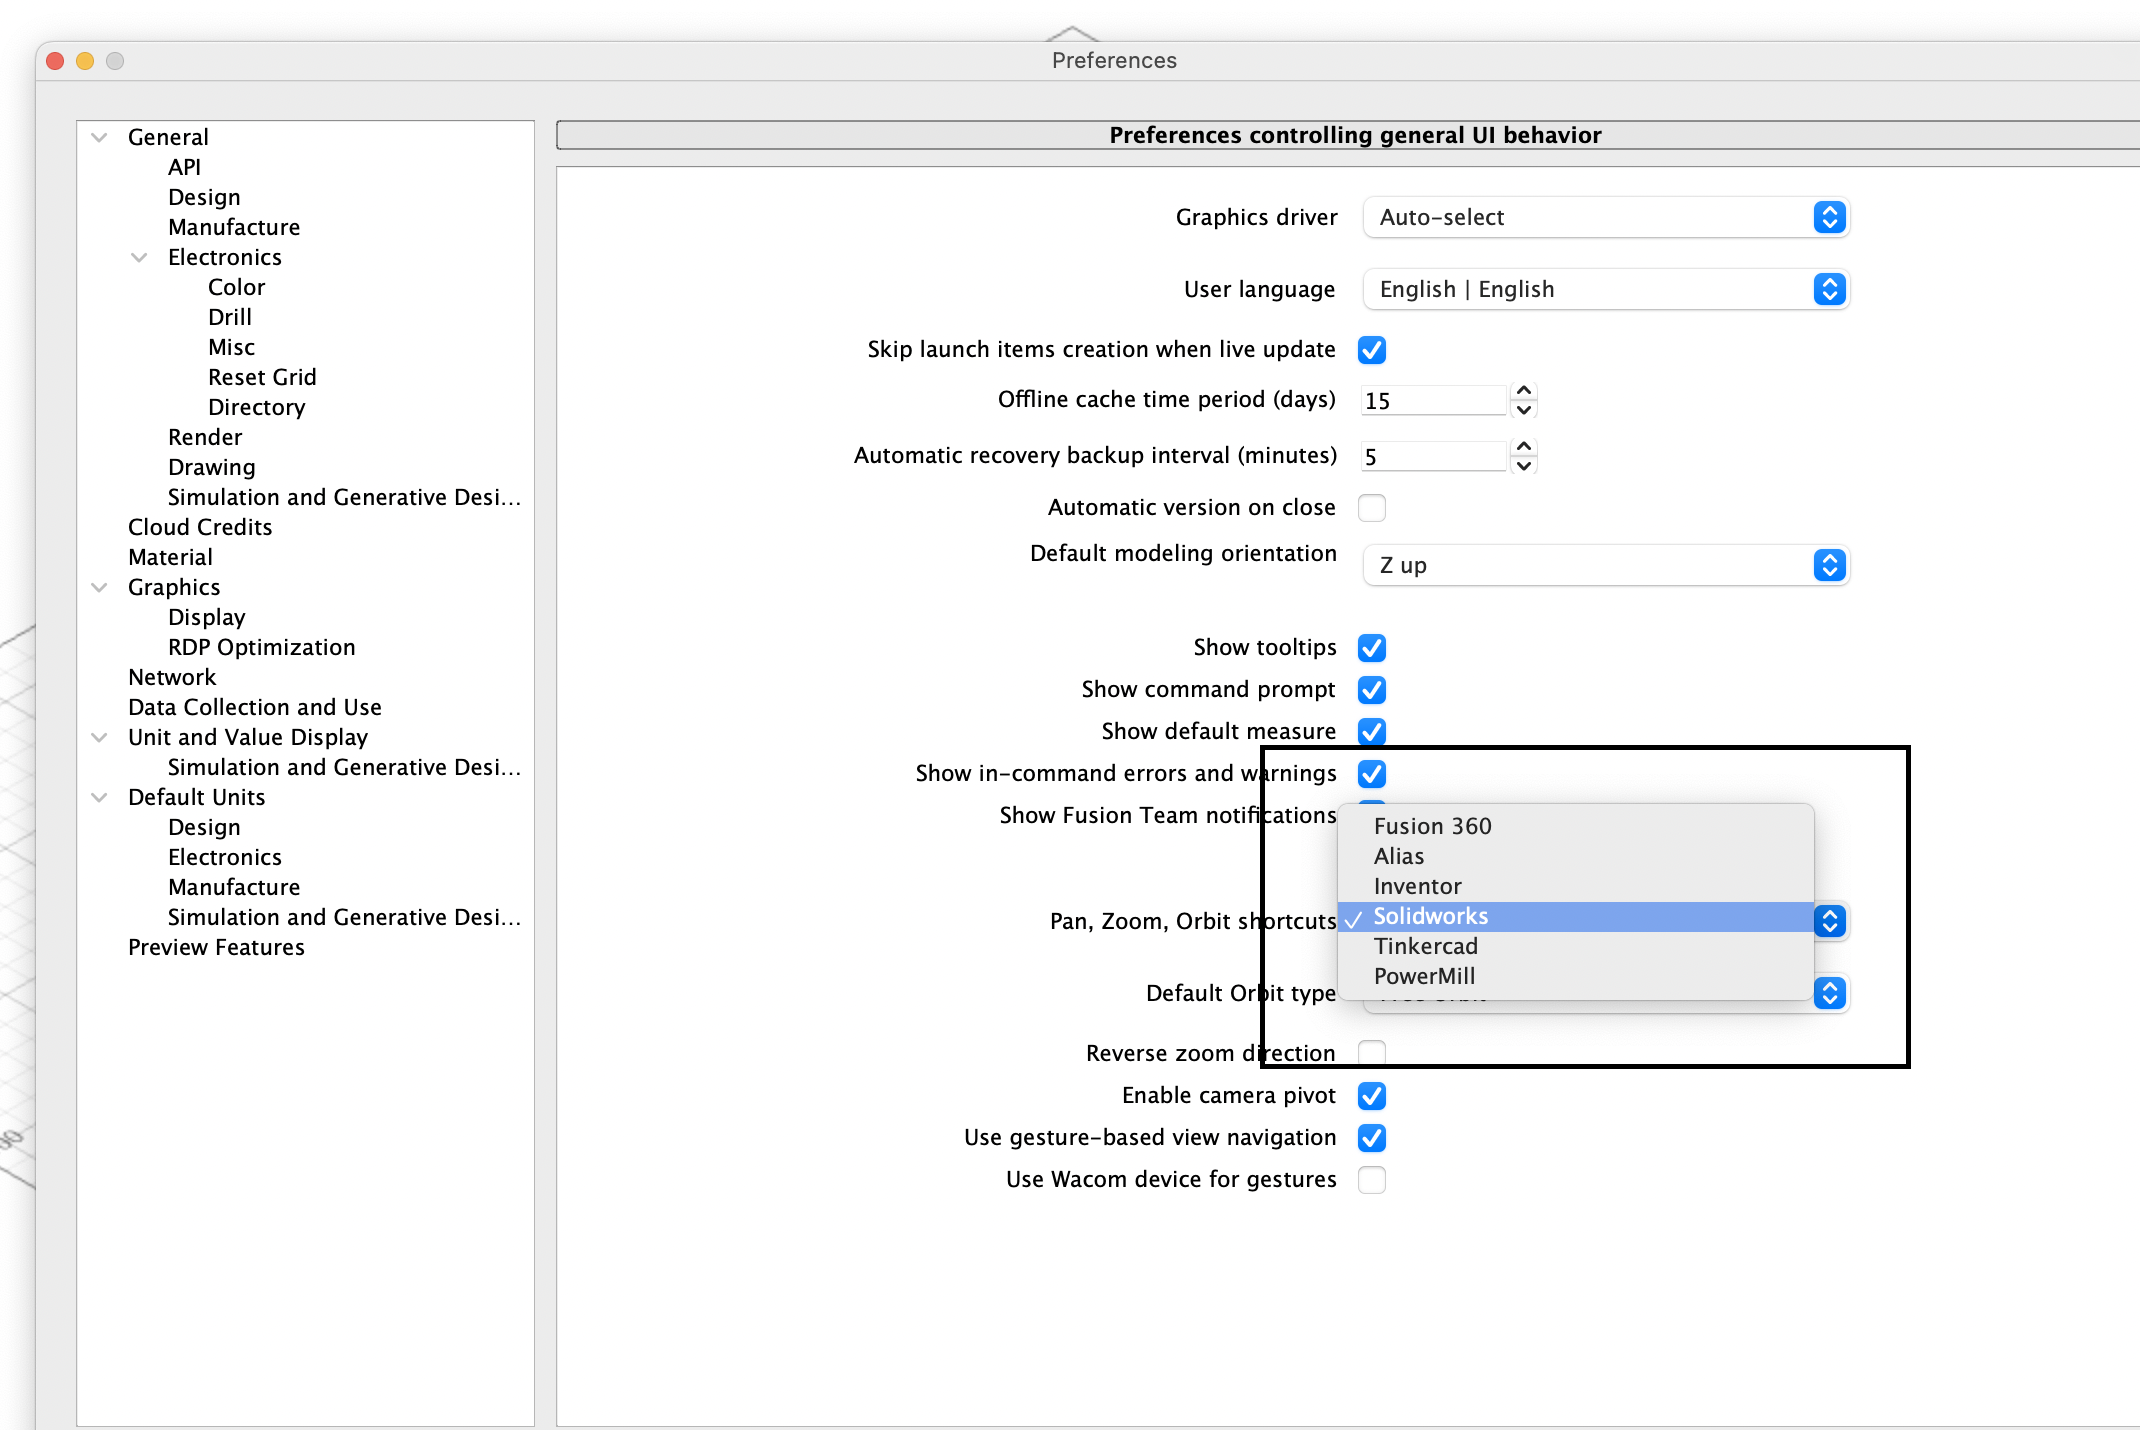Select API in the preferences tree
Viewport: 2140px width, 1430px height.
tap(184, 168)
